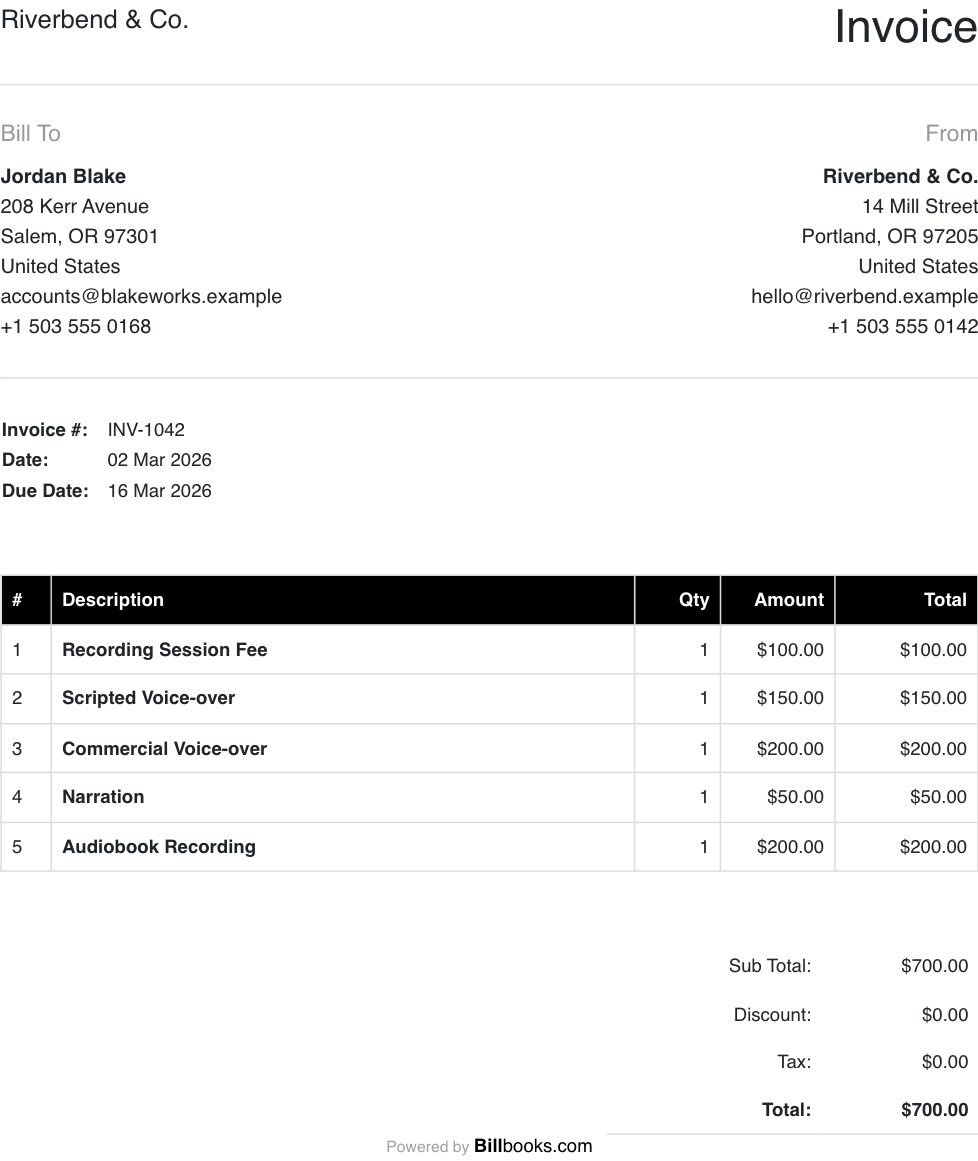Click due date 16 Mar 2026
Screen dimensions: 978x1161
point(159,491)
